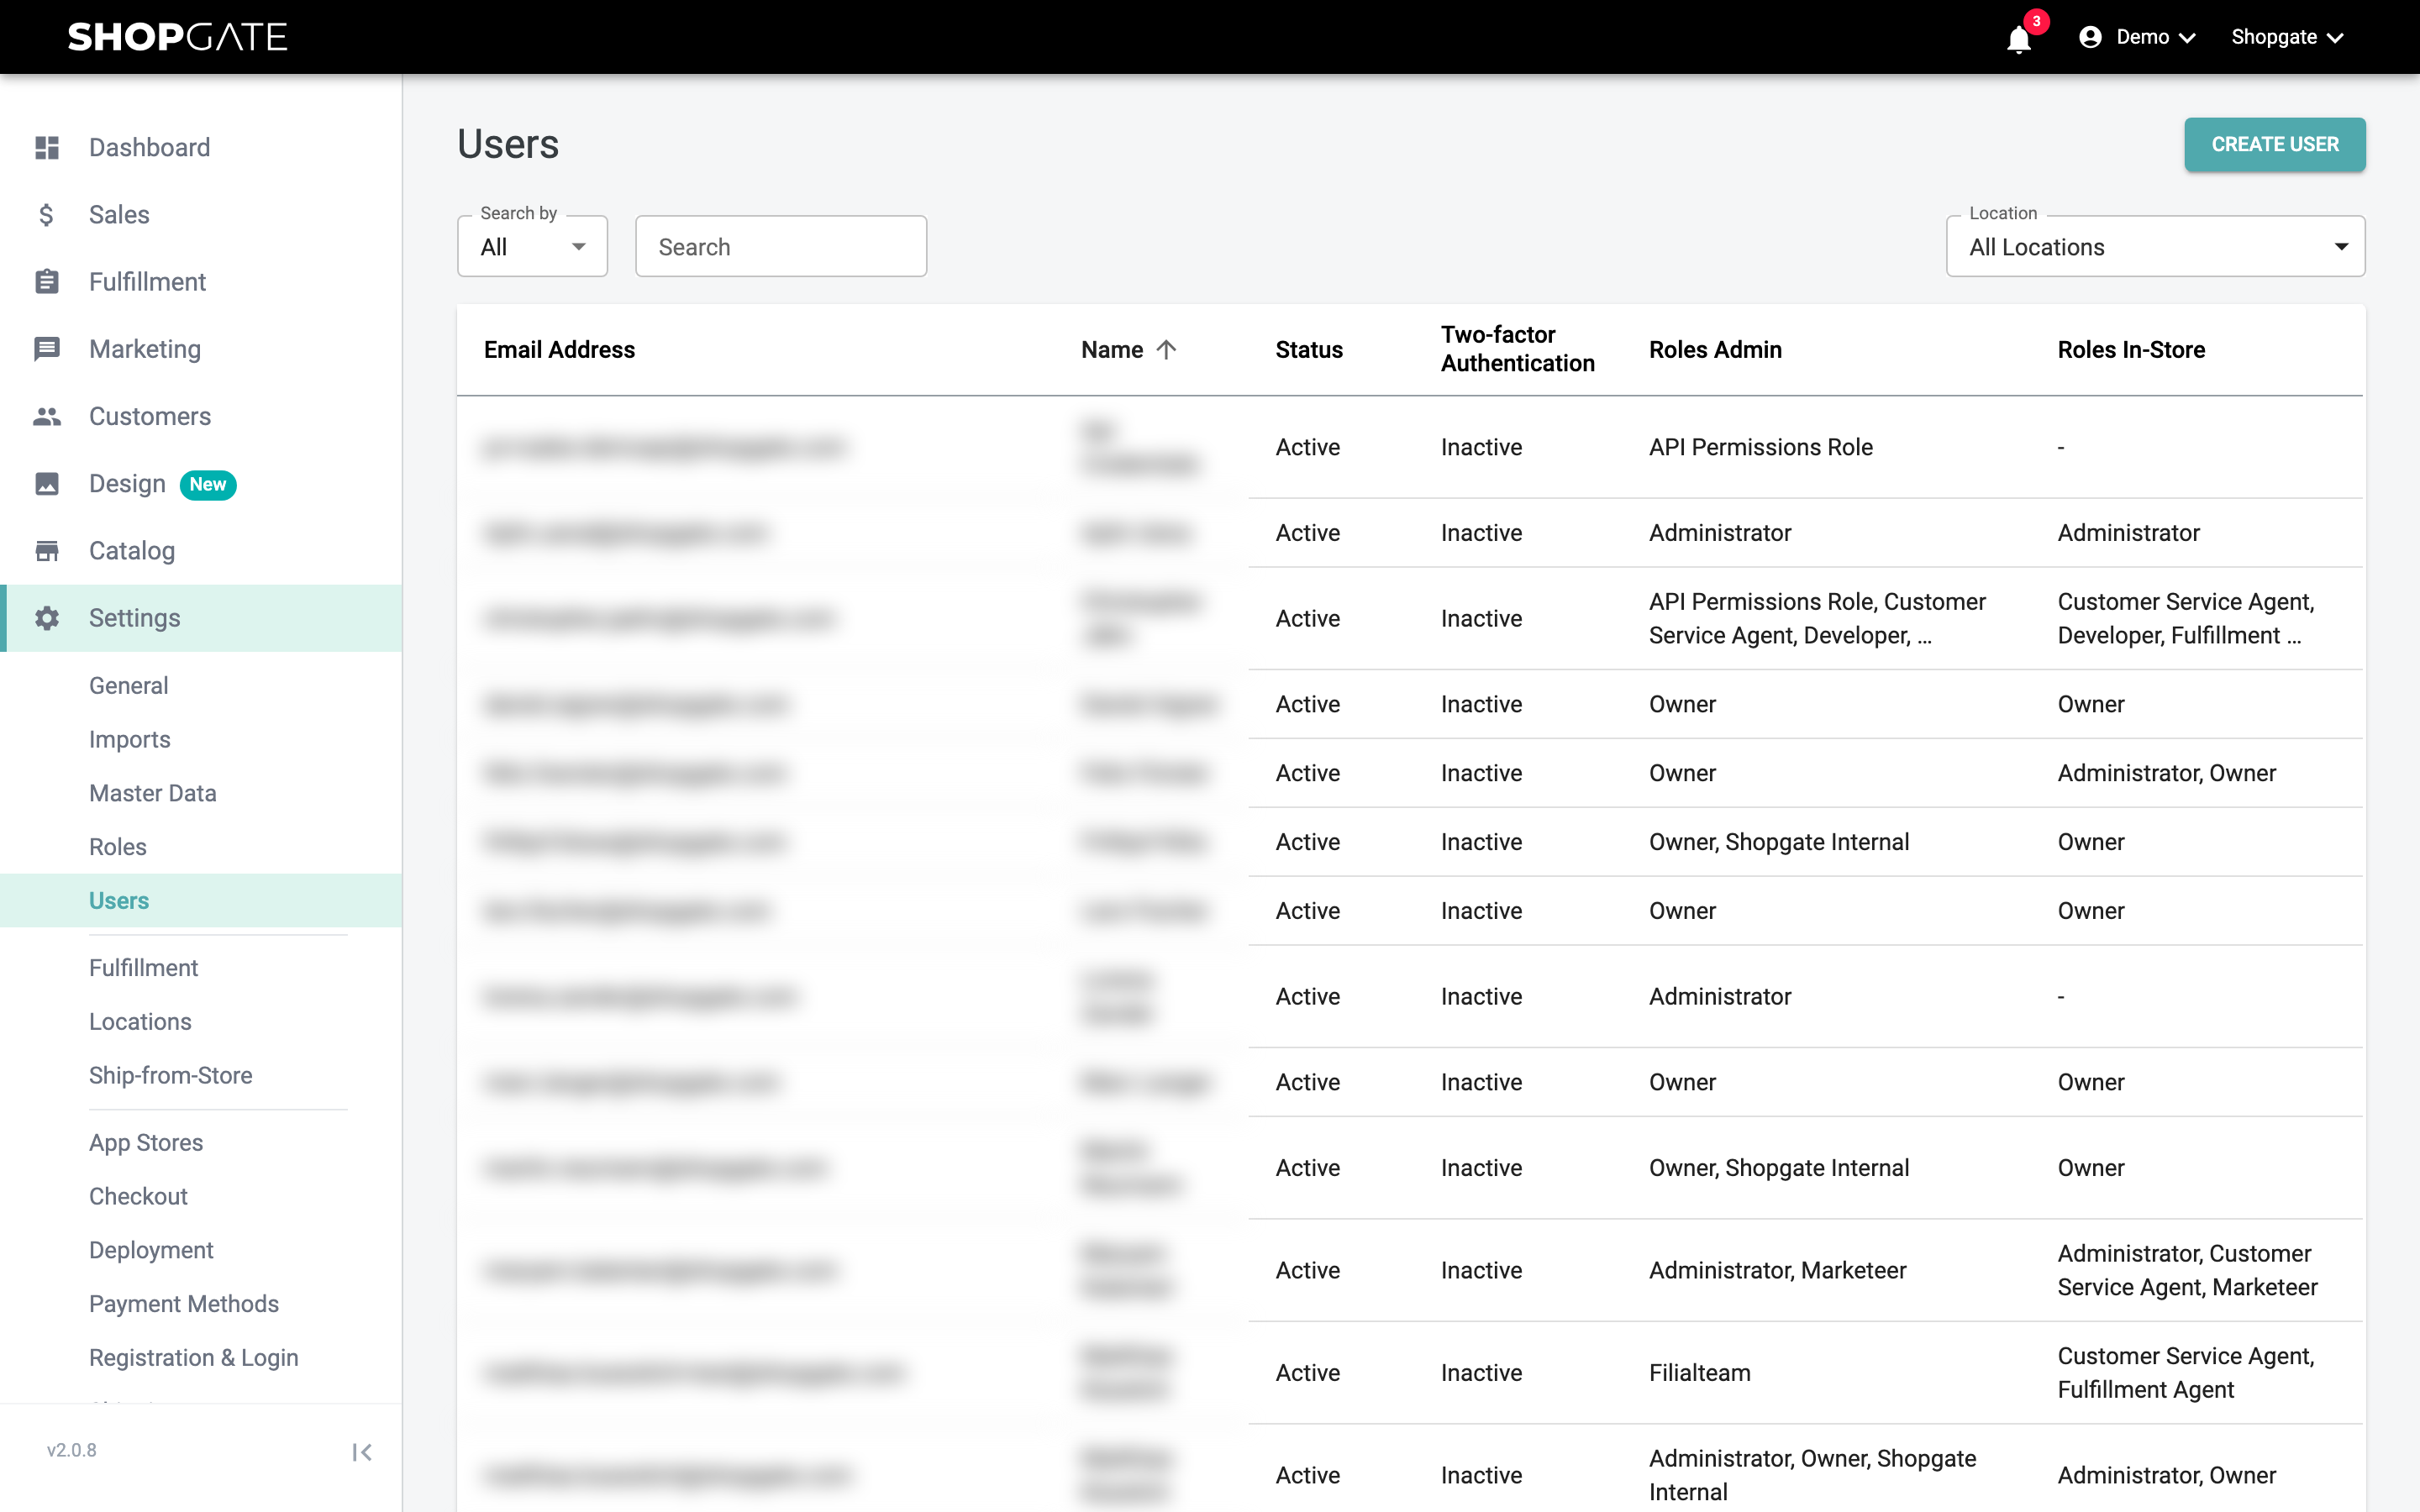2420x1512 pixels.
Task: Open the Checkout settings
Action: [138, 1196]
